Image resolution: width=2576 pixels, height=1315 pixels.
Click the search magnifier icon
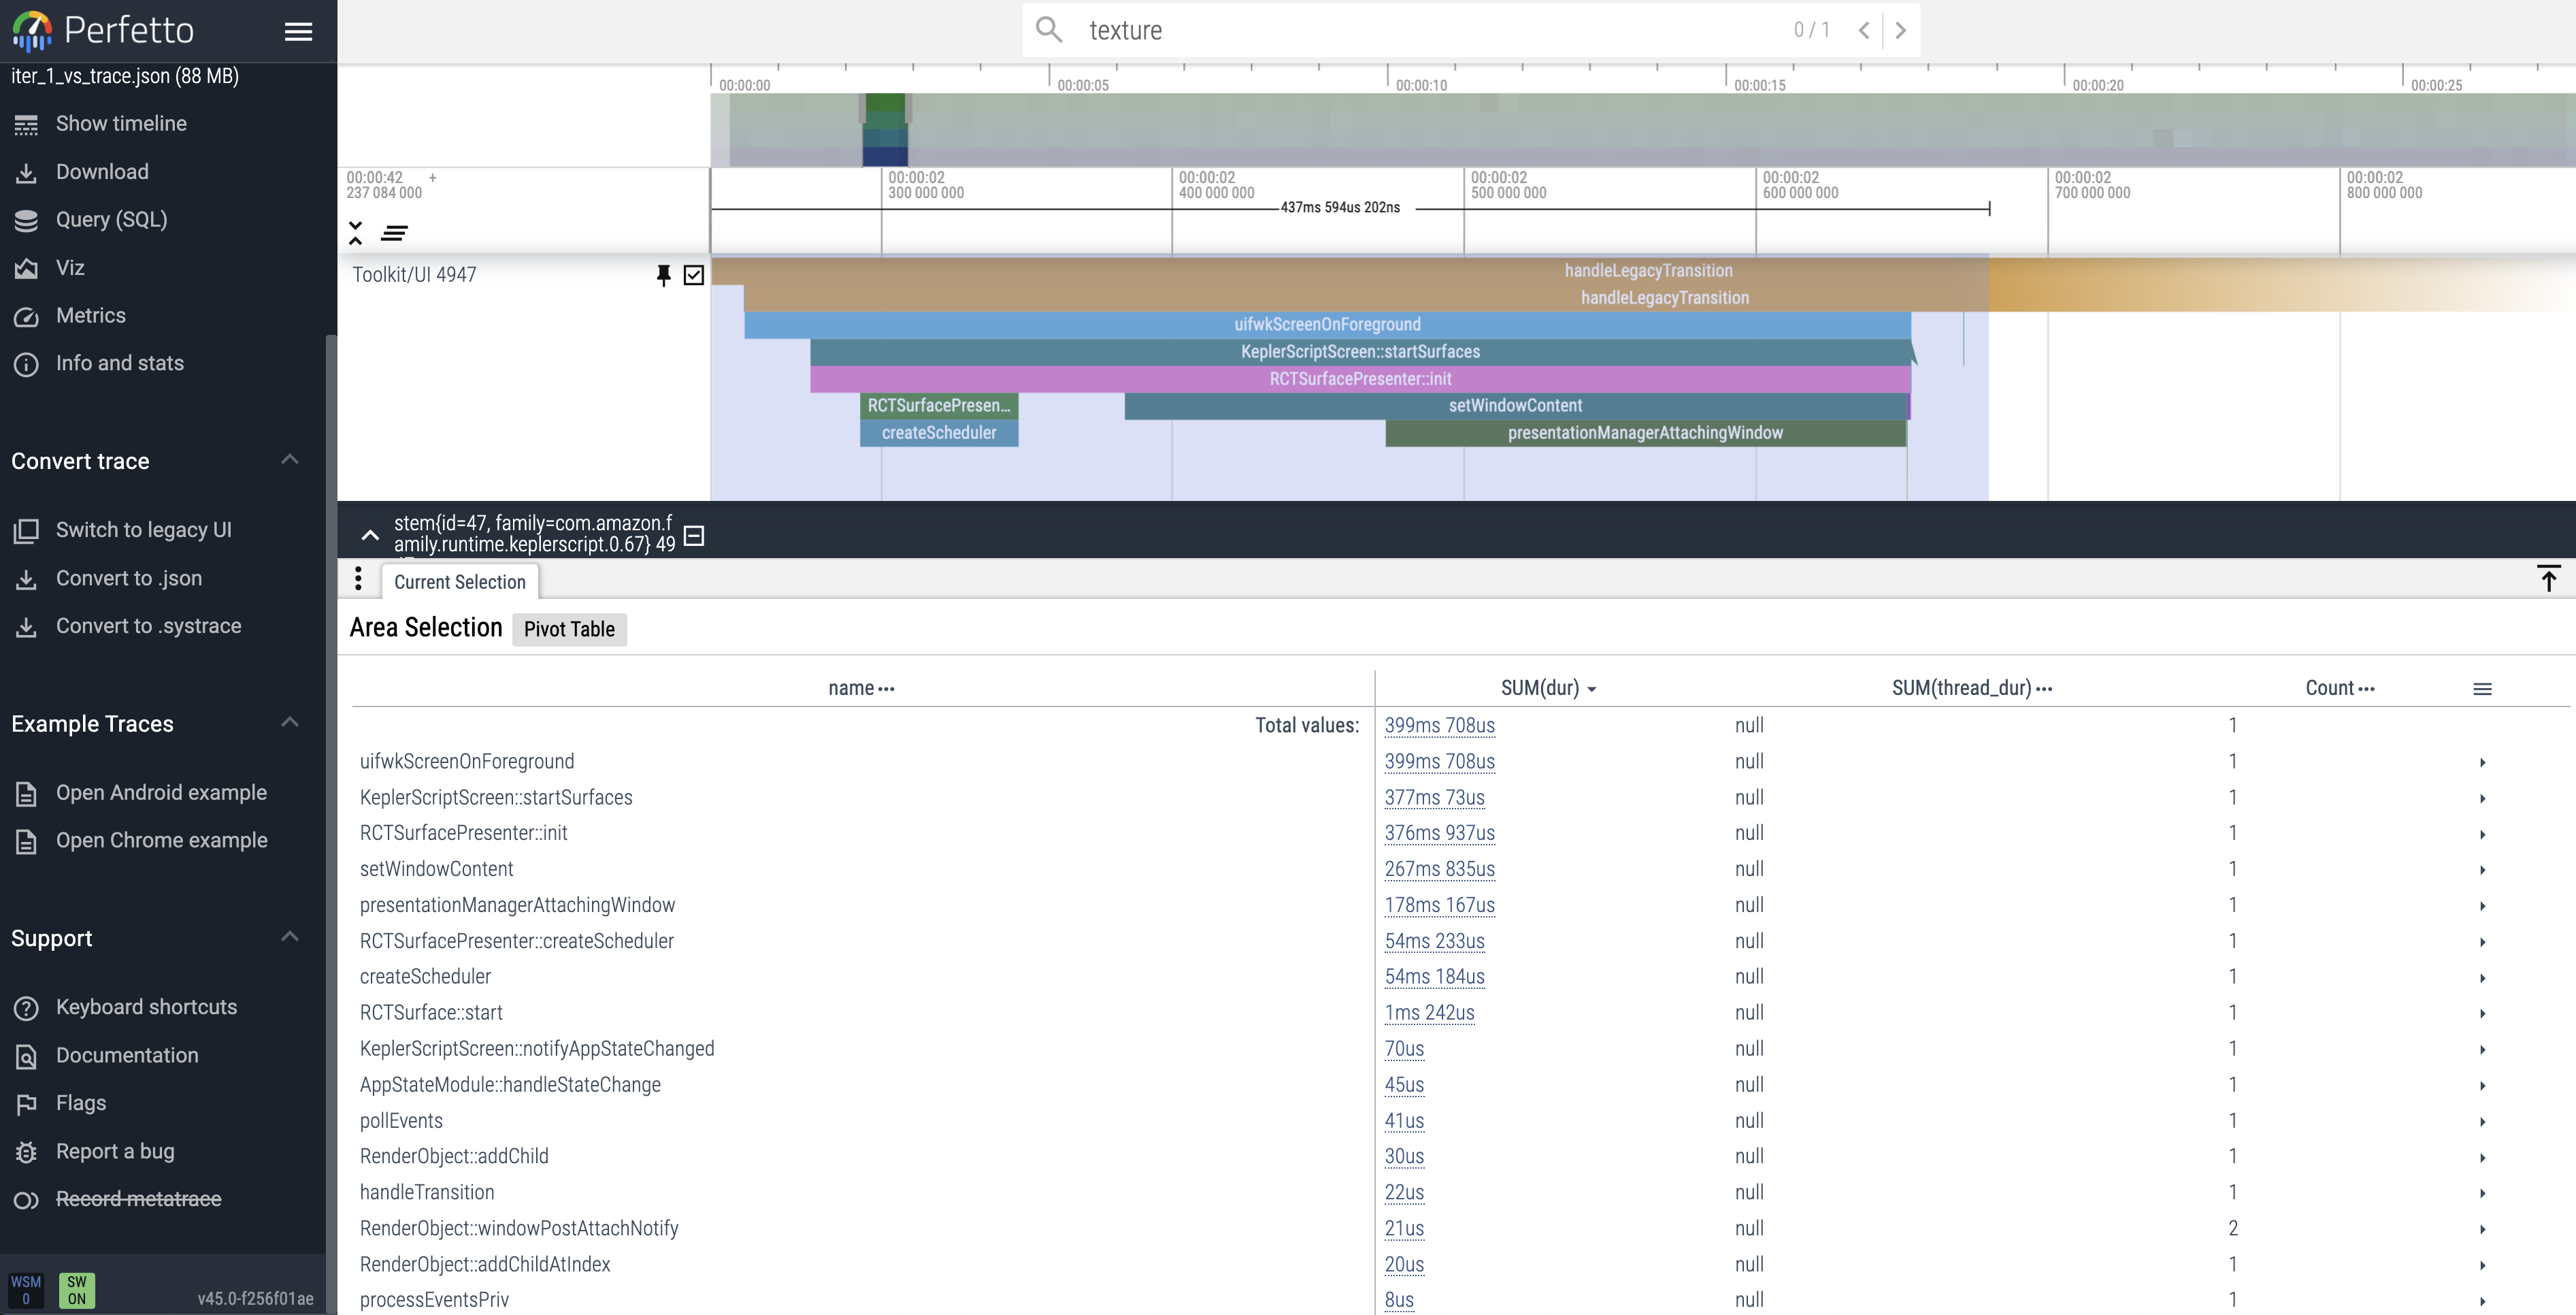[x=1048, y=30]
